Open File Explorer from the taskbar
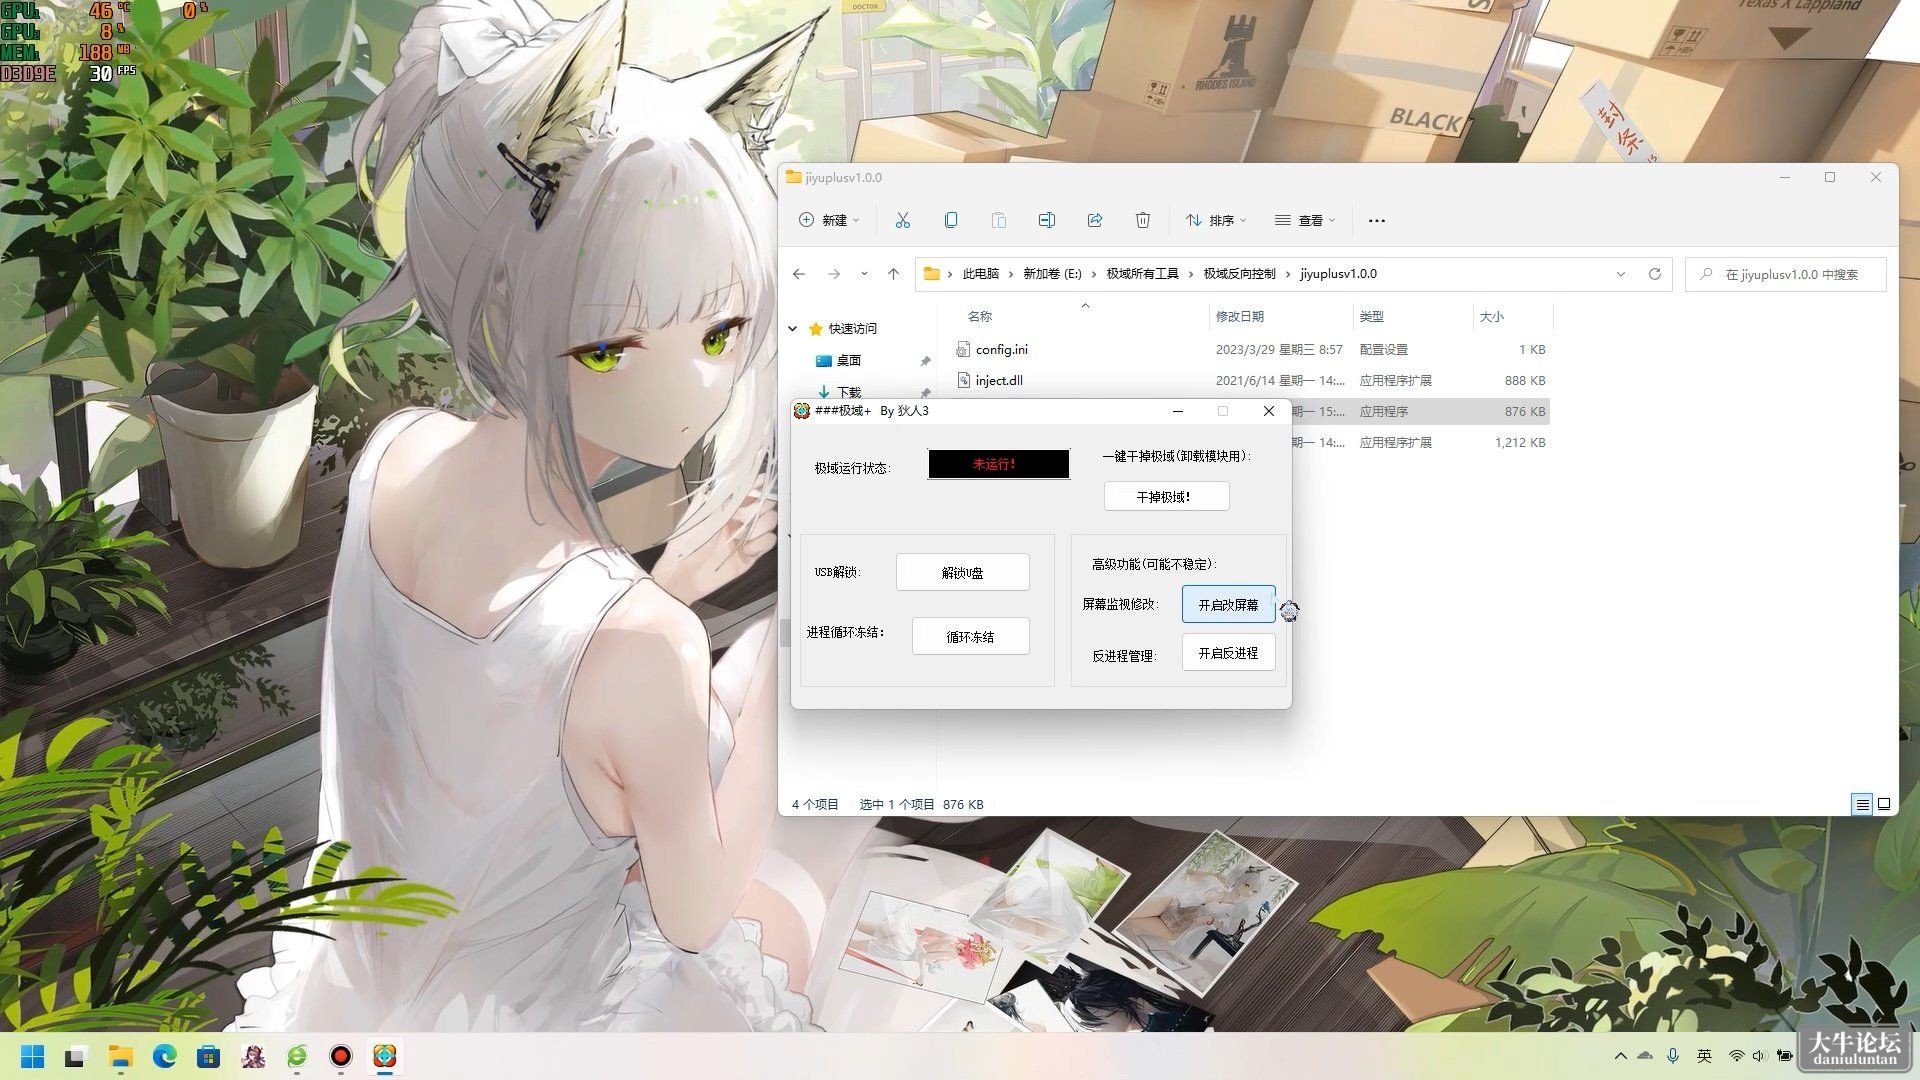The height and width of the screenshot is (1080, 1920). point(120,1056)
